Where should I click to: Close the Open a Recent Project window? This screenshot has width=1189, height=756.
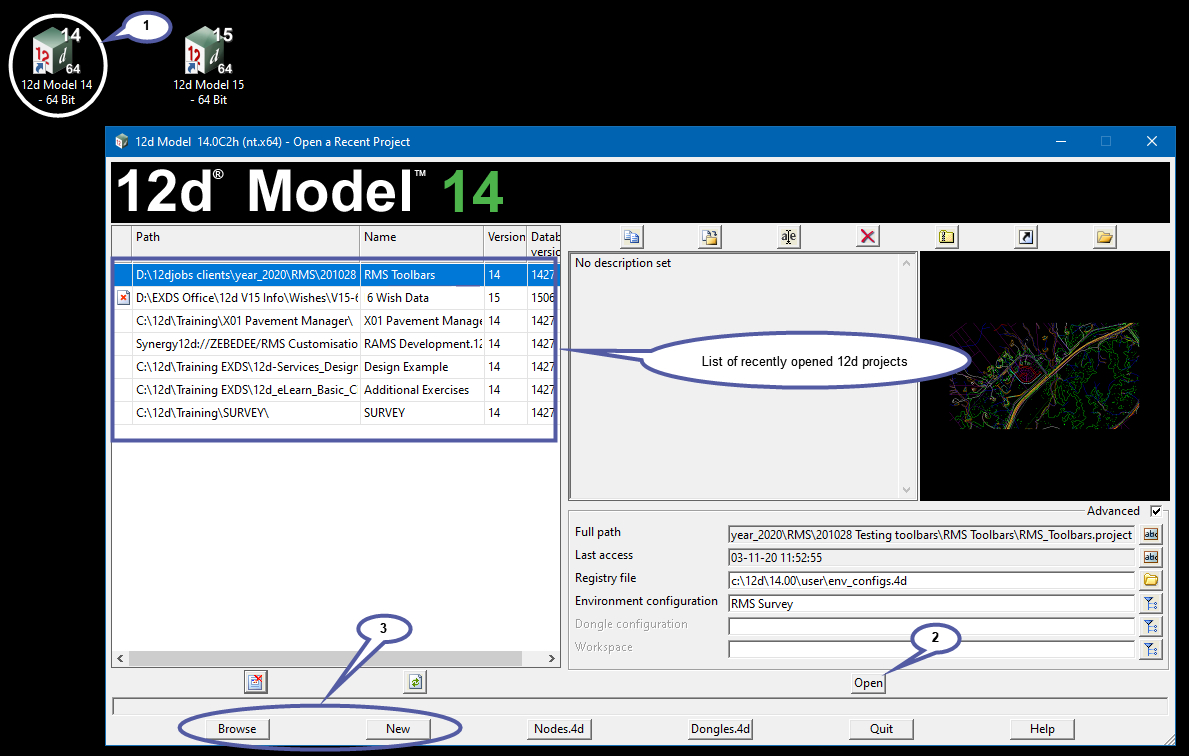point(1152,141)
